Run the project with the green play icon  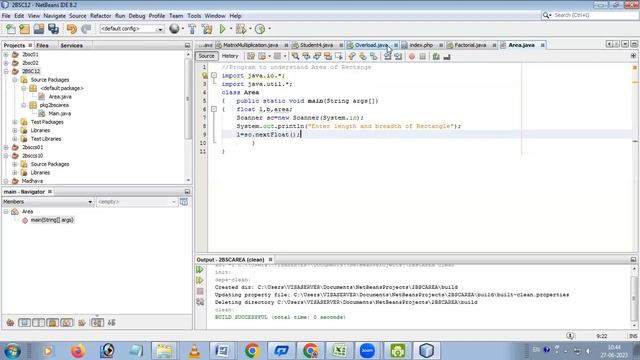click(222, 29)
